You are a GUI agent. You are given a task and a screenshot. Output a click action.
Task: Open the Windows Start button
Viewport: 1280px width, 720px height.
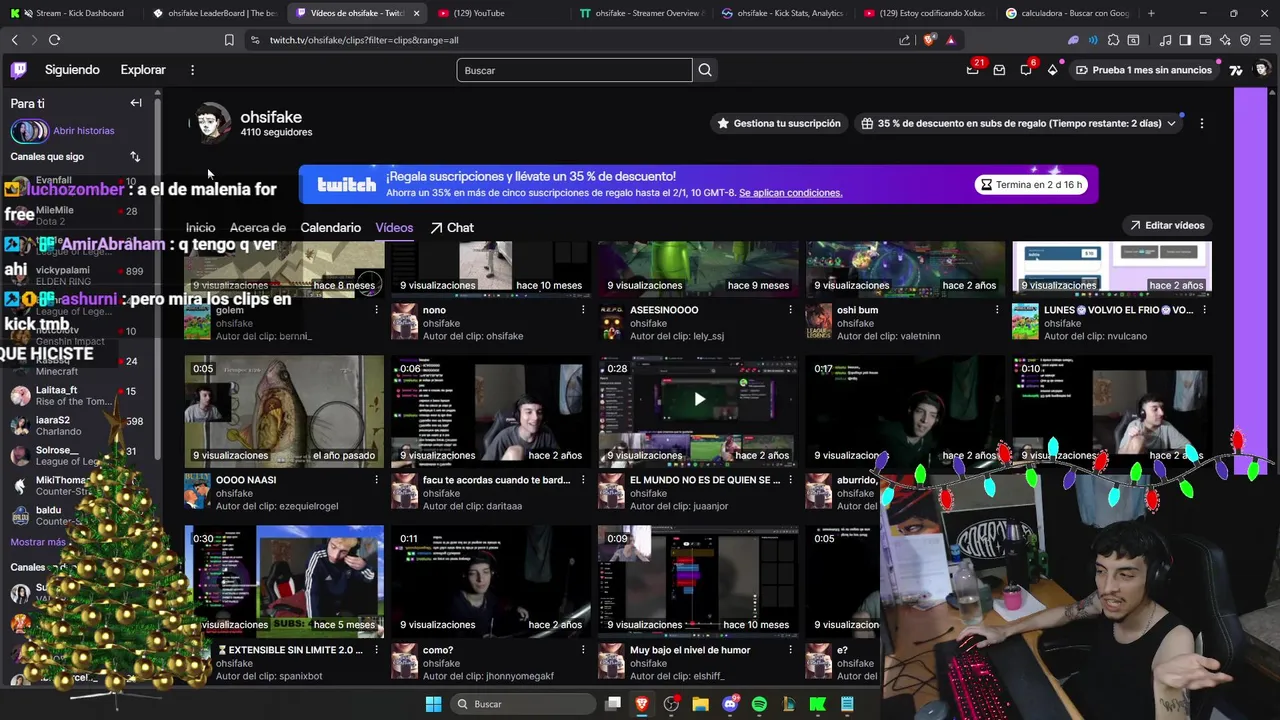pos(433,704)
